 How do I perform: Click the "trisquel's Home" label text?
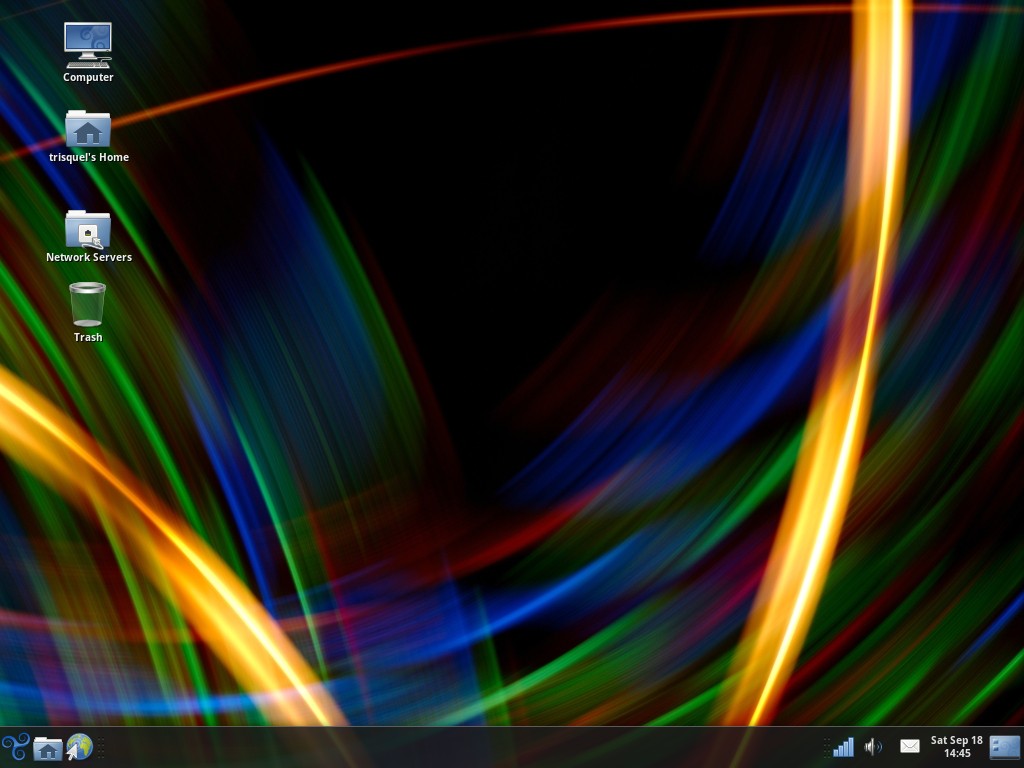pyautogui.click(x=89, y=158)
